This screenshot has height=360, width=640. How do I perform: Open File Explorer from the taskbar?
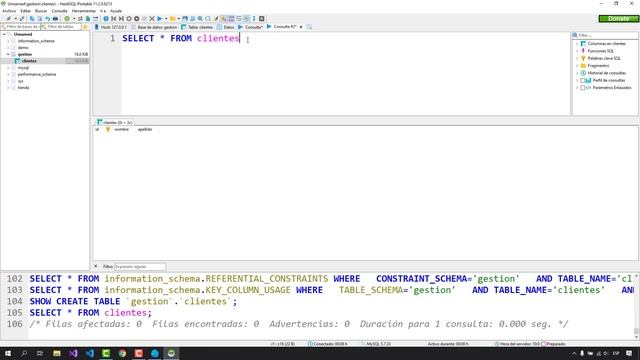click(x=57, y=353)
